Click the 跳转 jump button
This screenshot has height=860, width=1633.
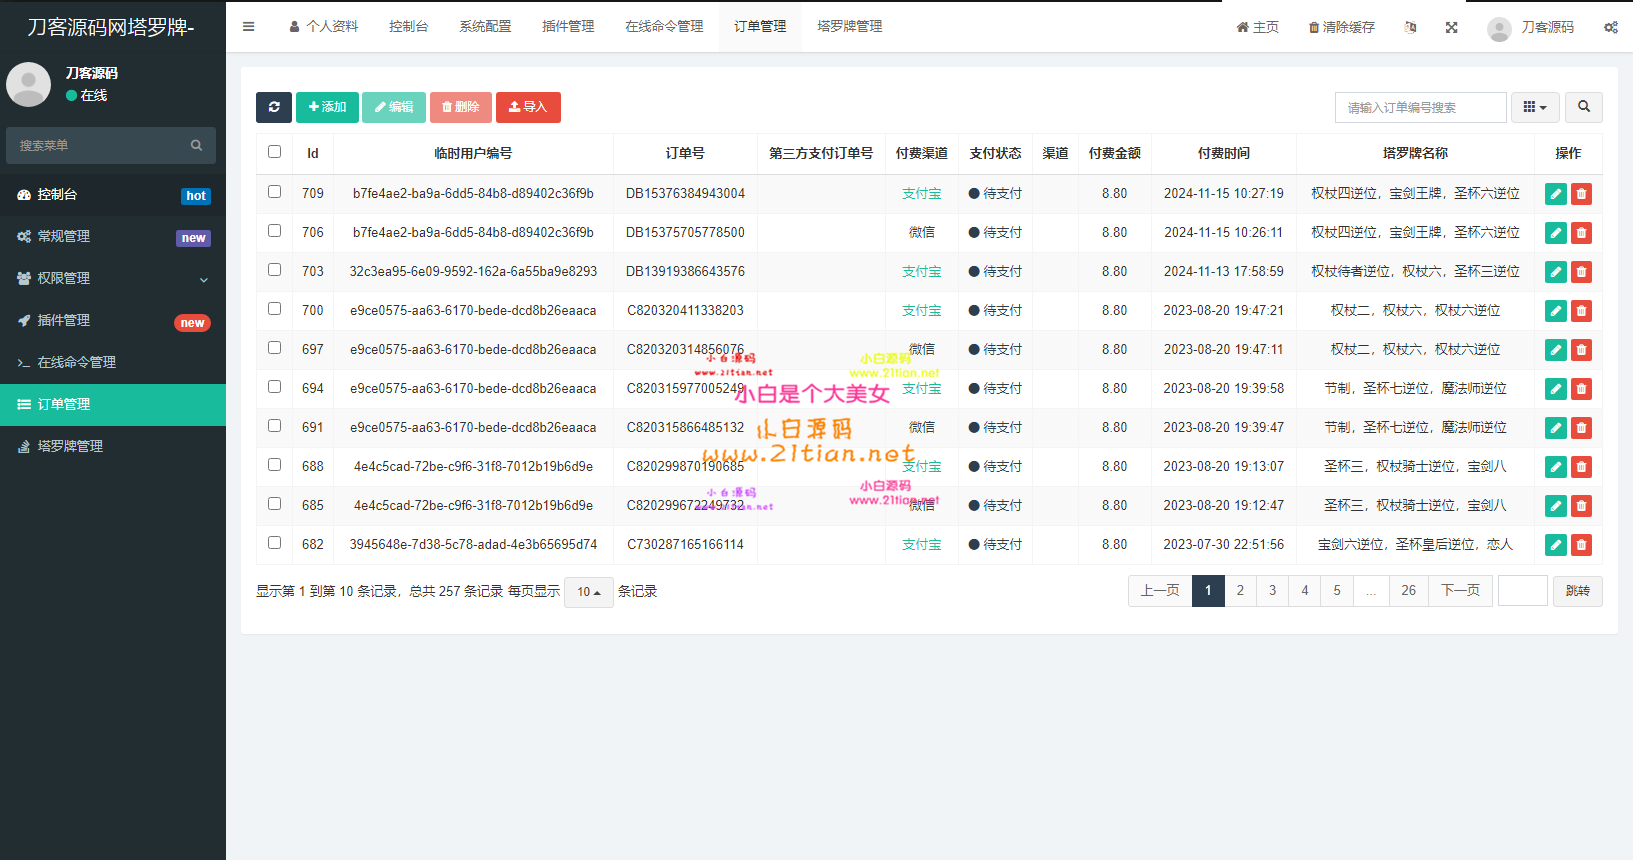click(1578, 591)
